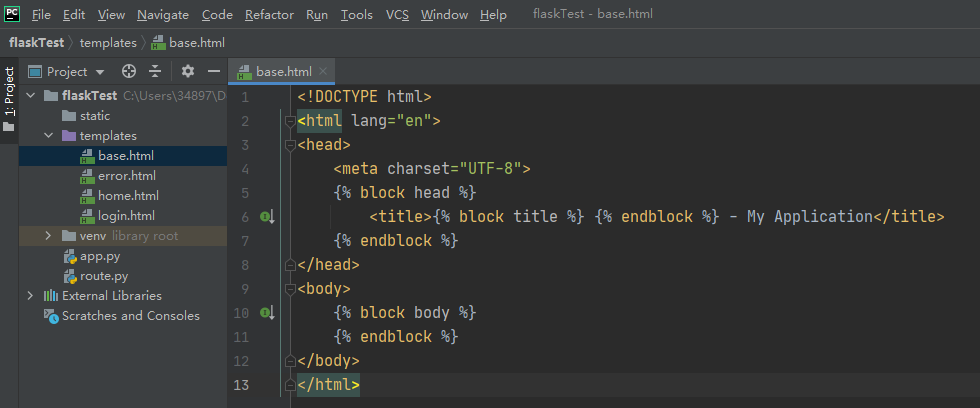Image resolution: width=980 pixels, height=408 pixels.
Task: Click the login.html file icon
Action: 88,216
